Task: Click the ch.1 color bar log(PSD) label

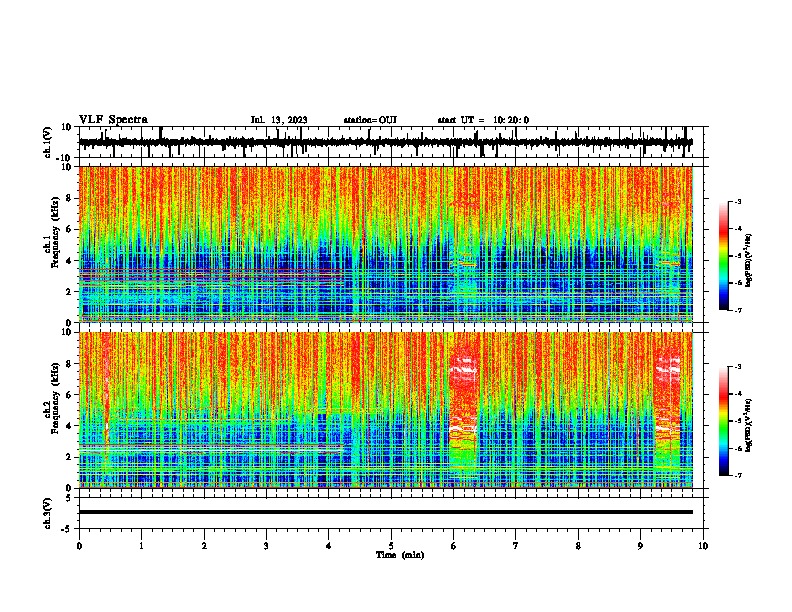Action: pos(749,260)
